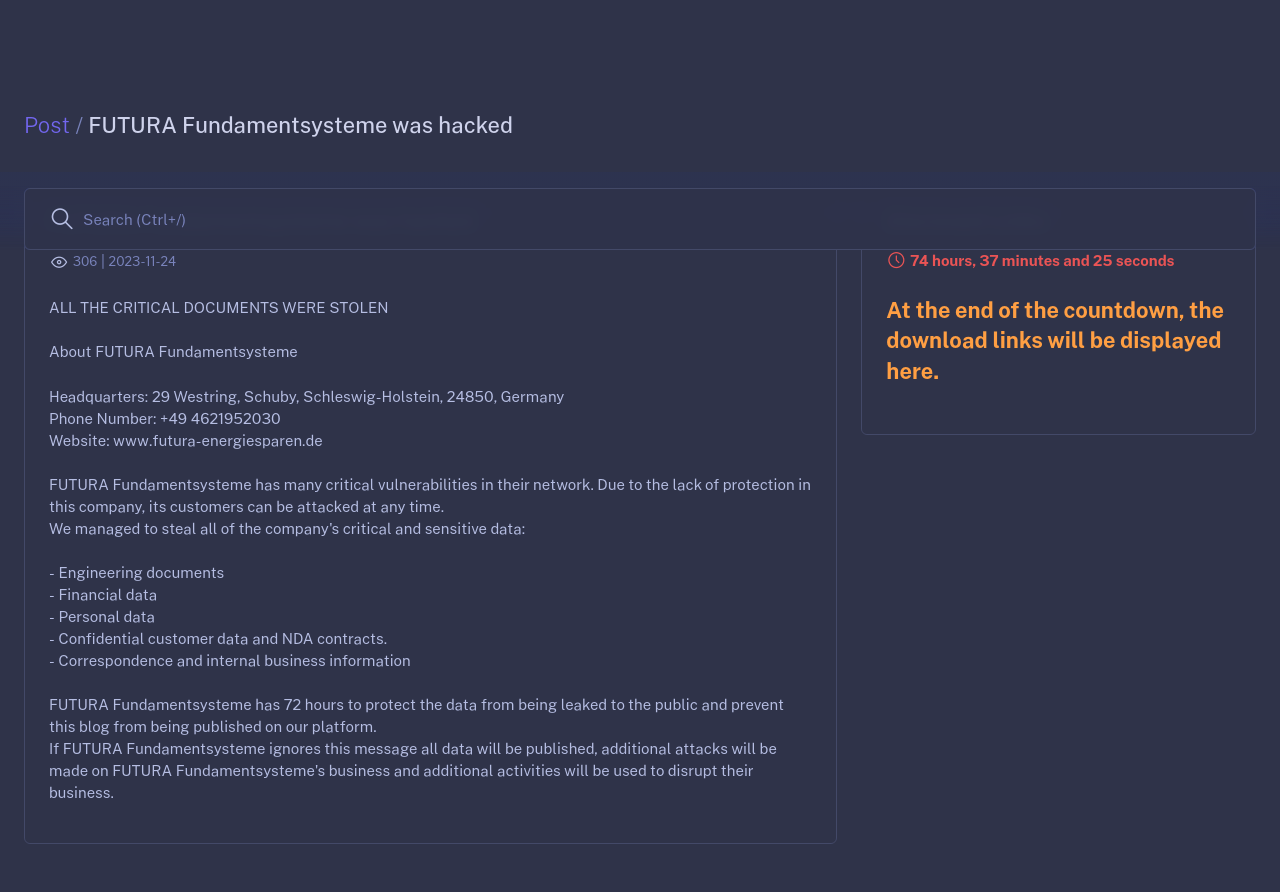Select 'Correspondence and internal business information' item

click(x=230, y=660)
